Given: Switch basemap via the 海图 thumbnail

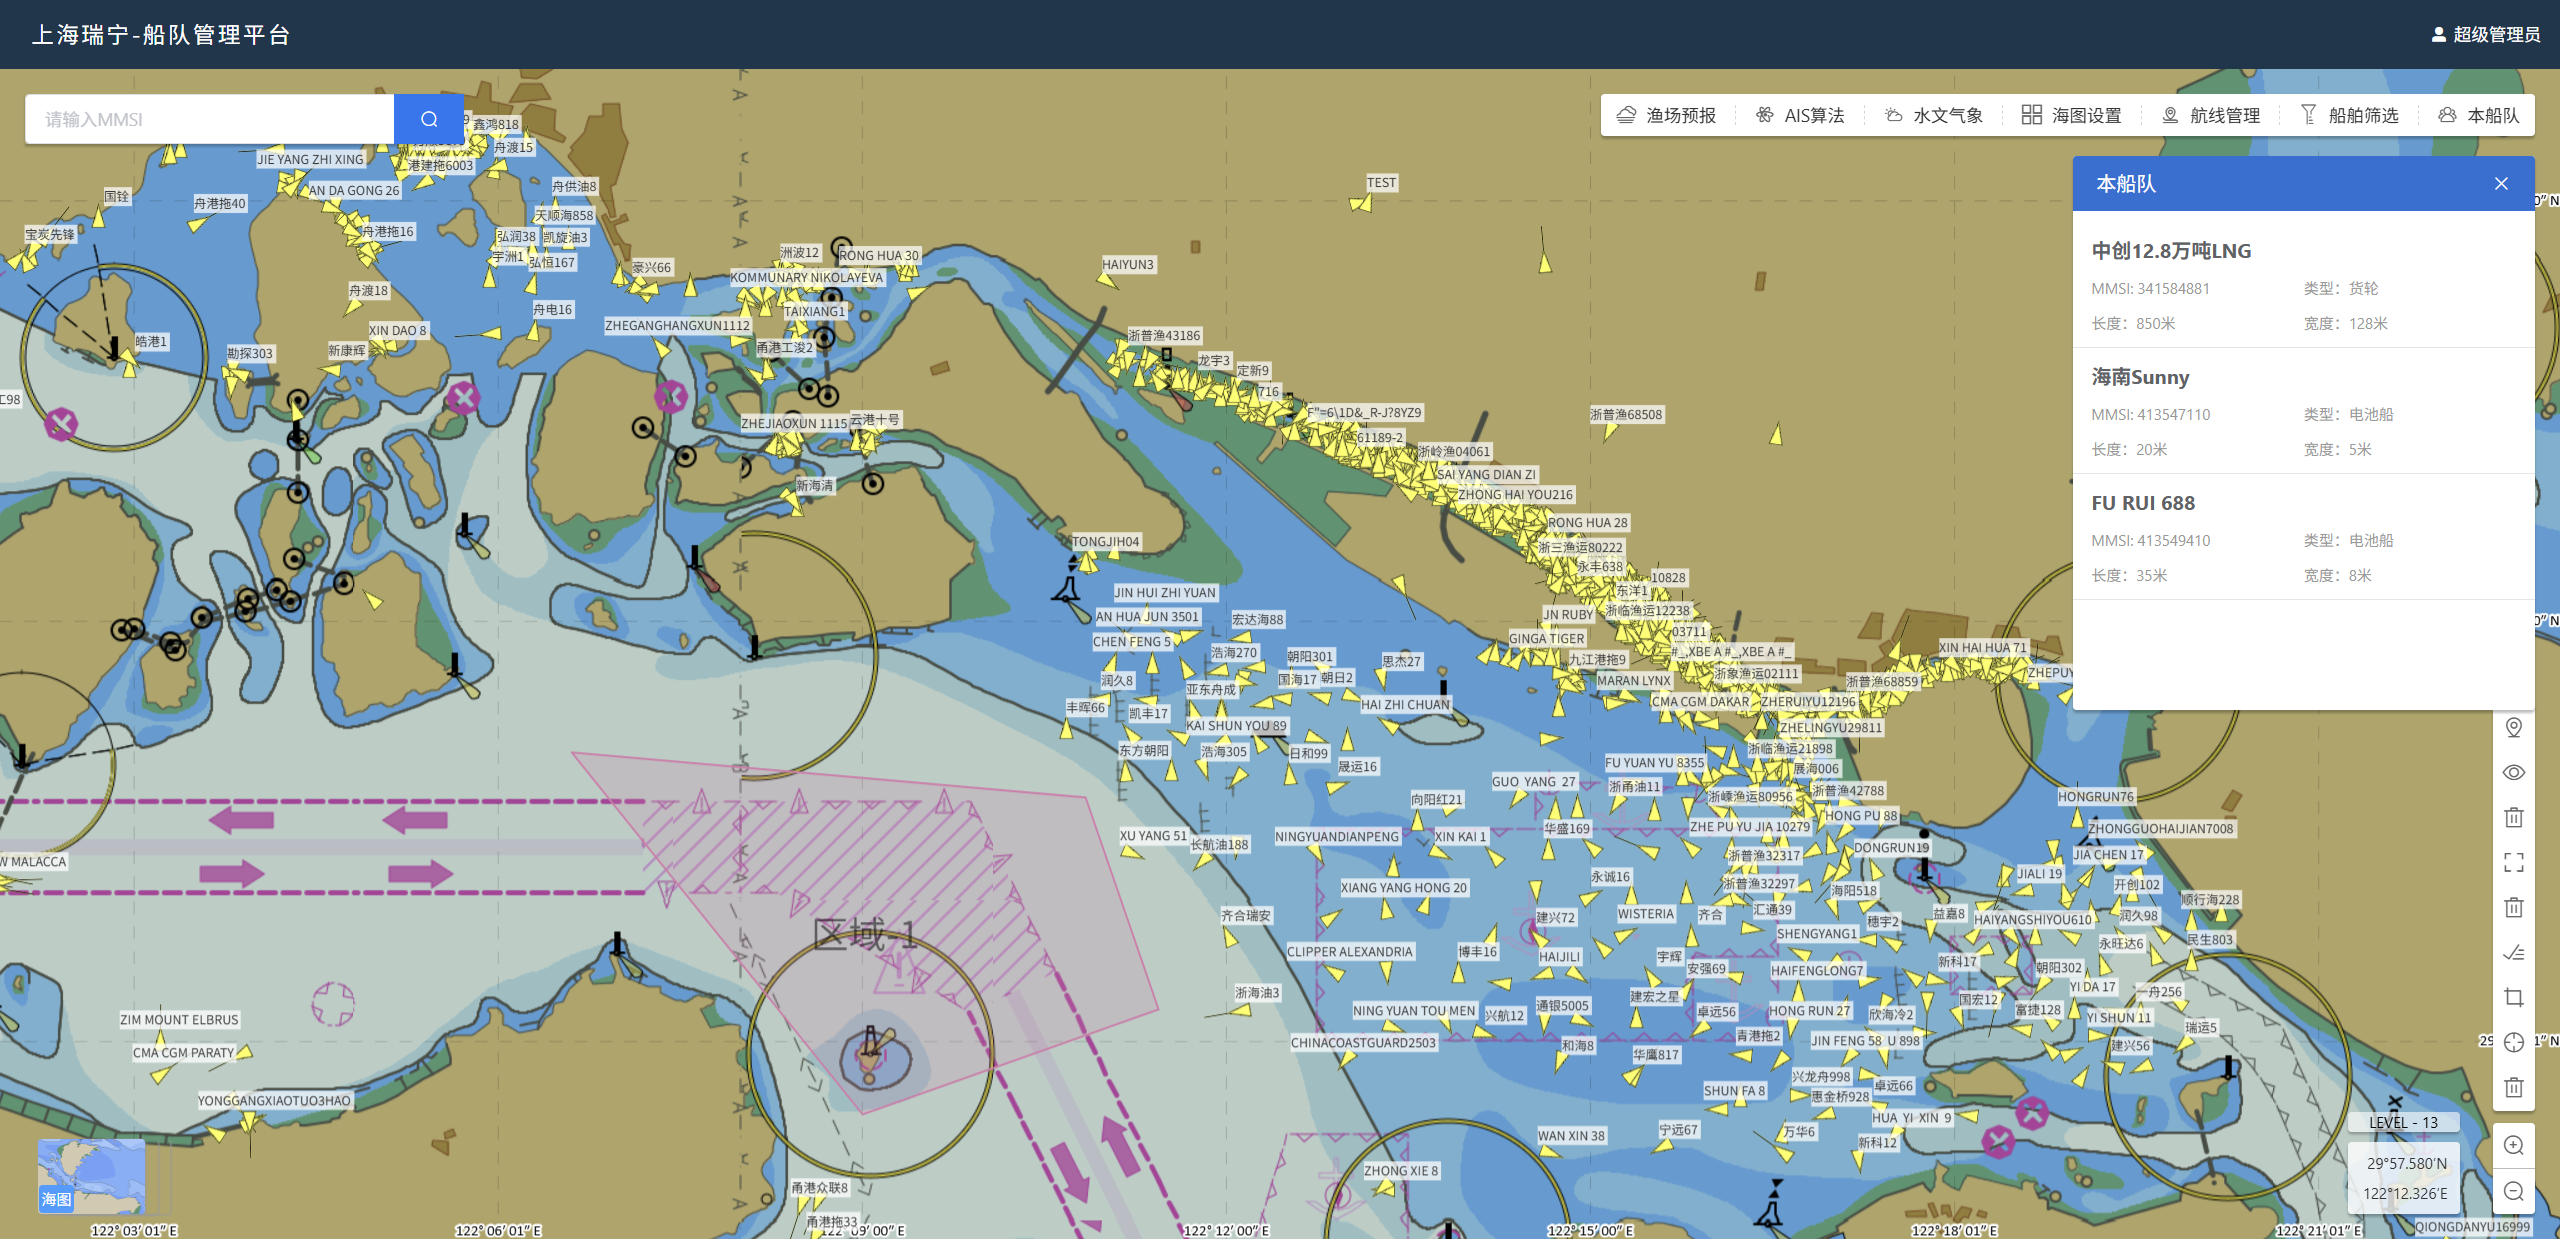Looking at the screenshot, I should click(91, 1176).
